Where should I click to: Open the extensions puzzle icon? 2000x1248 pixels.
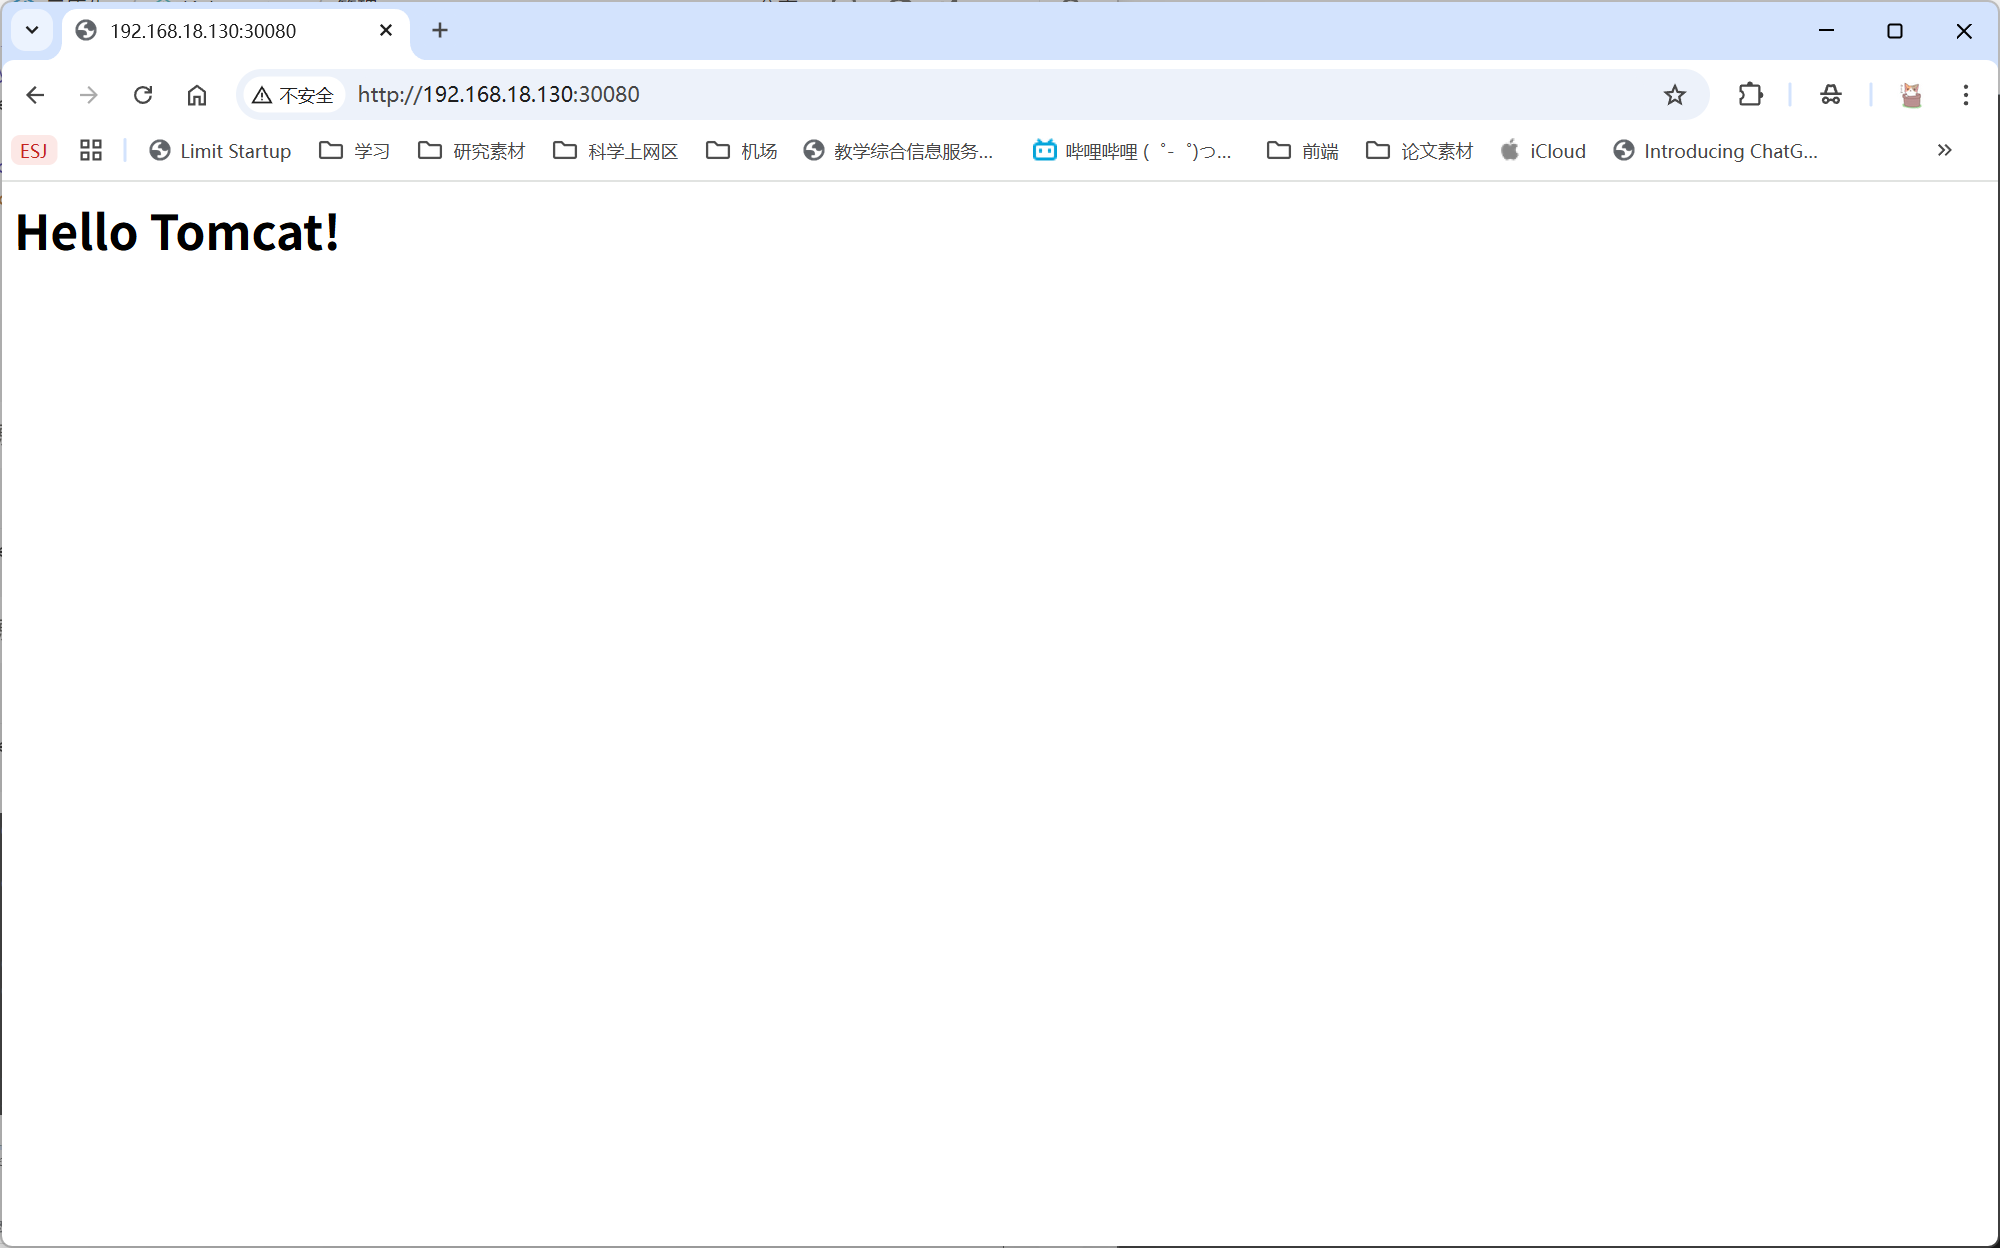pyautogui.click(x=1750, y=95)
